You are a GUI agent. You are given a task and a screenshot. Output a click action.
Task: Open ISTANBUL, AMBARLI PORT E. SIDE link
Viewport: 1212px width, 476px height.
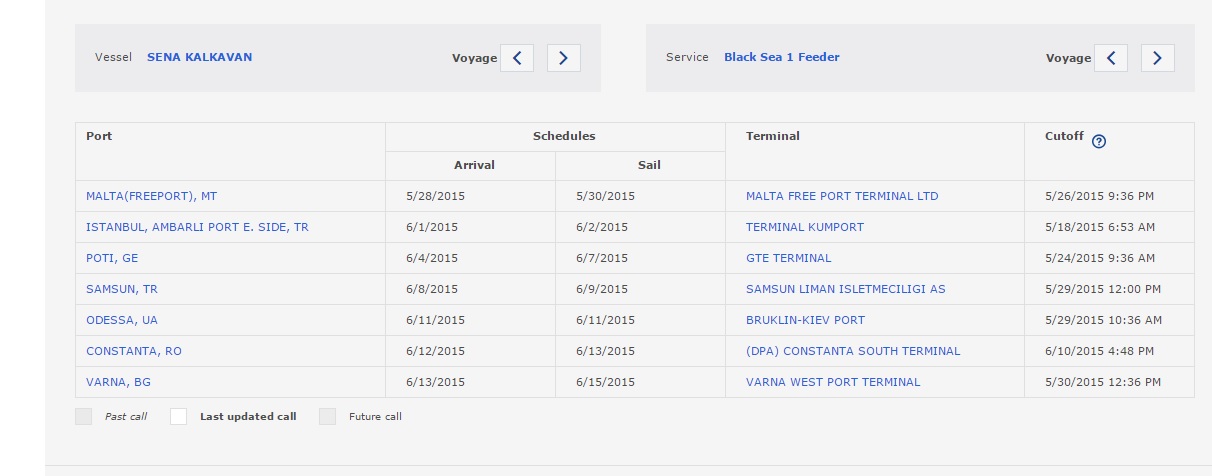(197, 227)
